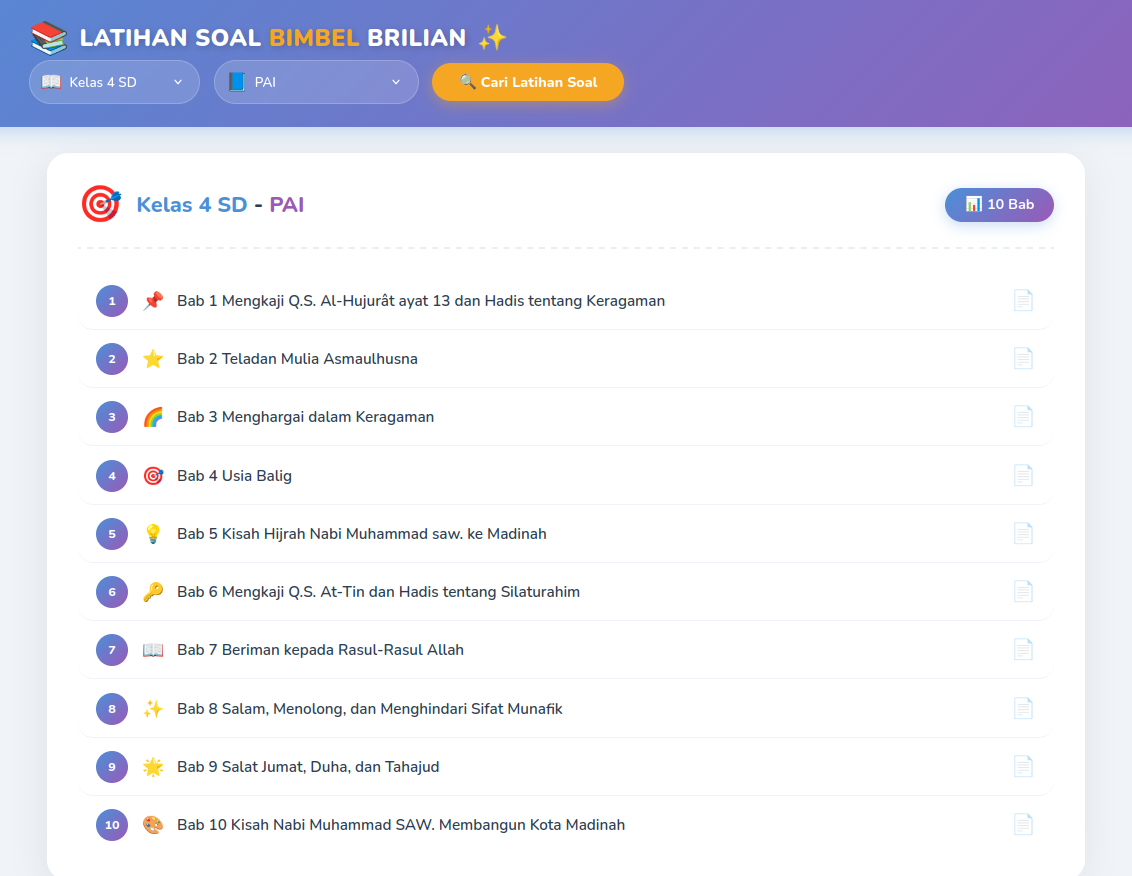
Task: Open Bab 3 Menghargai dalam Keragaman
Action: 565,417
